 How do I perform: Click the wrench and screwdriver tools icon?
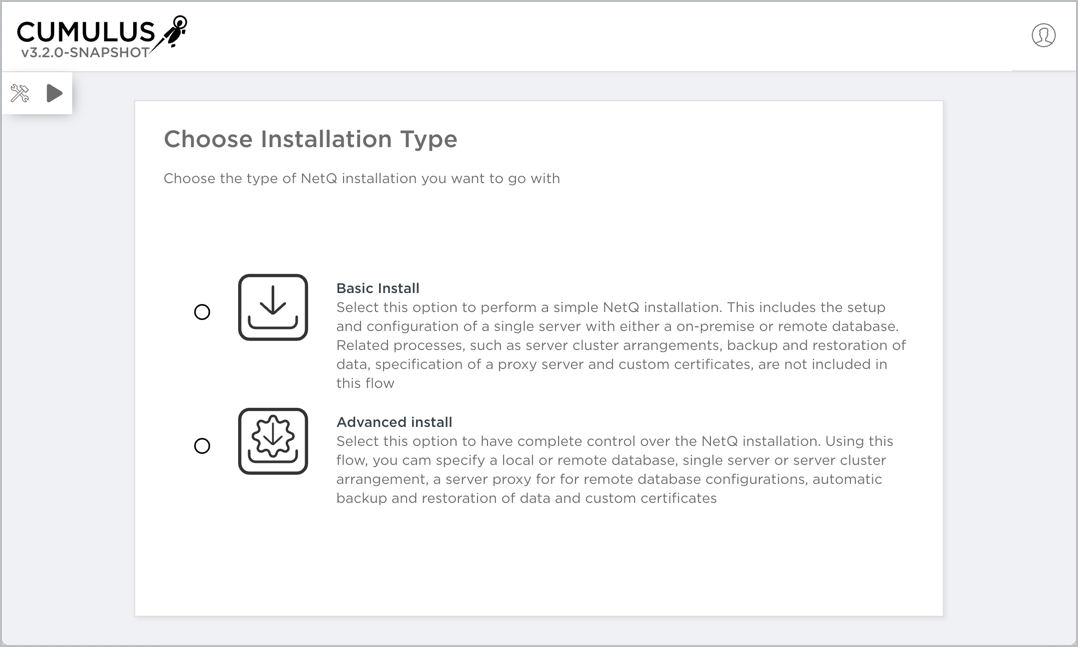tap(20, 93)
